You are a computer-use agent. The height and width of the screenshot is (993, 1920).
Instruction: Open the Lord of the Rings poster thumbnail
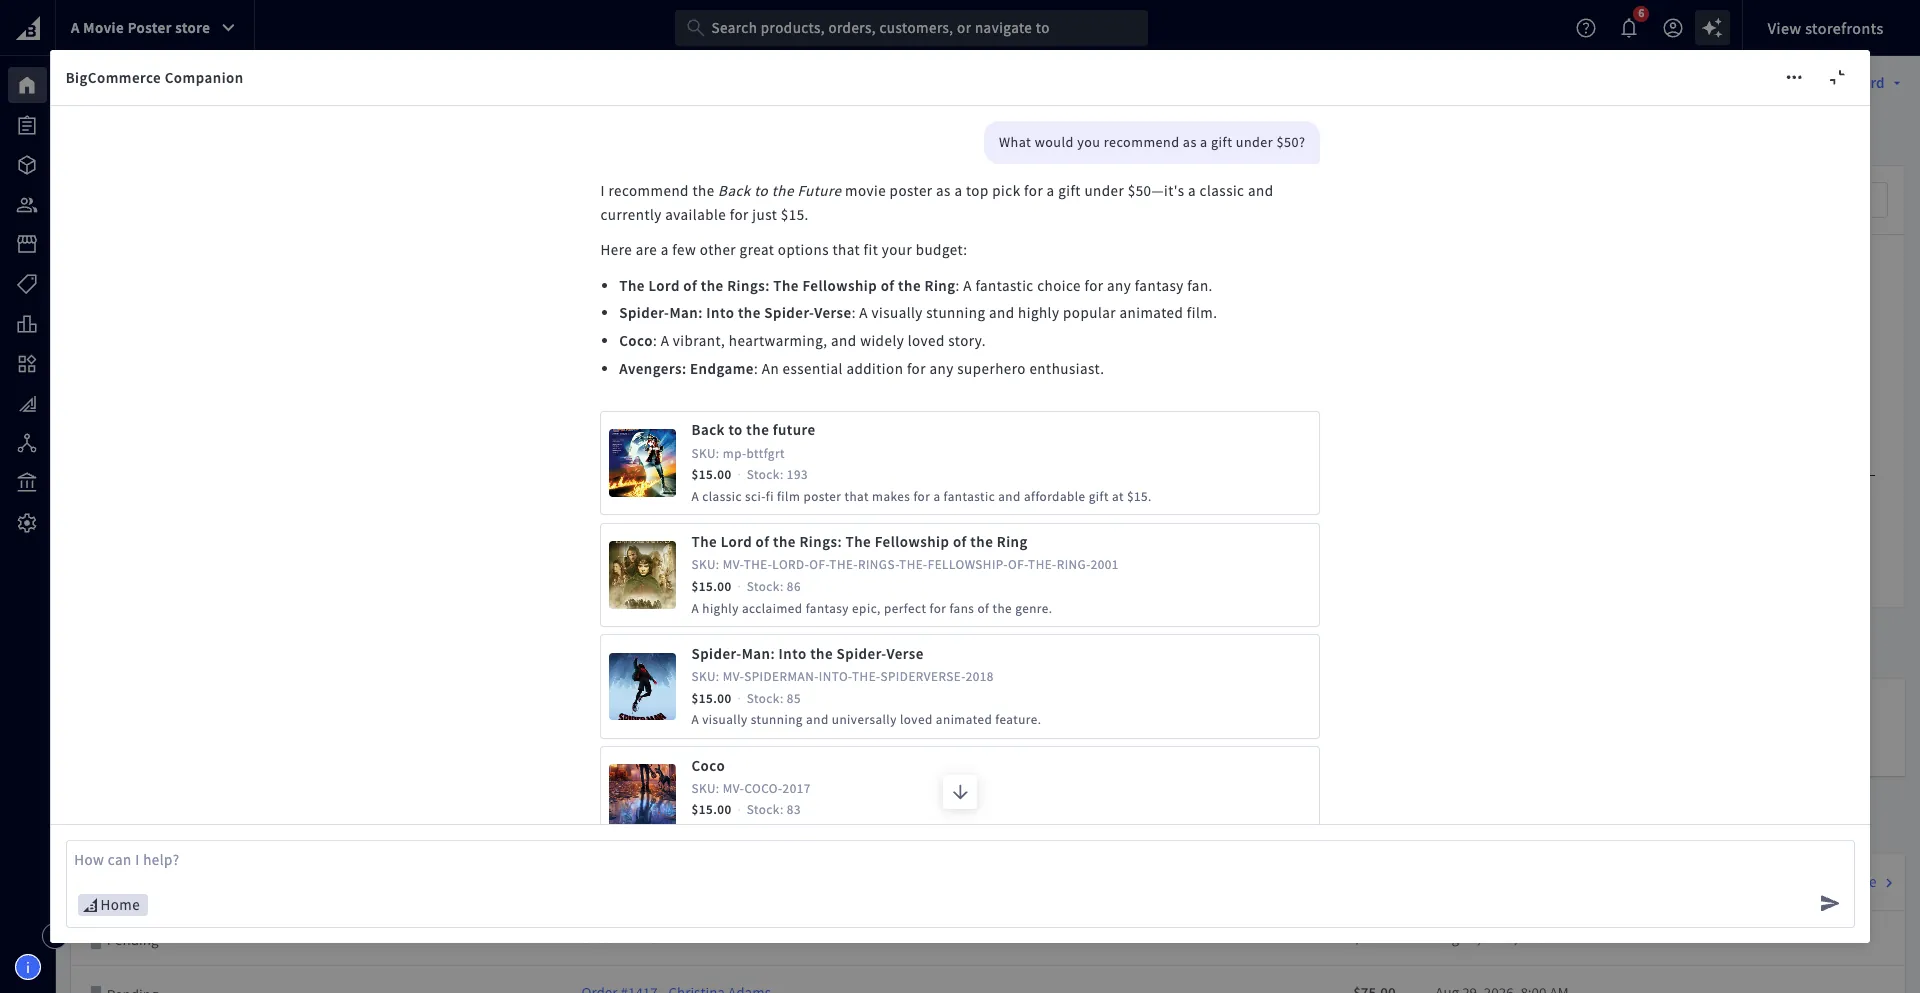pos(642,575)
